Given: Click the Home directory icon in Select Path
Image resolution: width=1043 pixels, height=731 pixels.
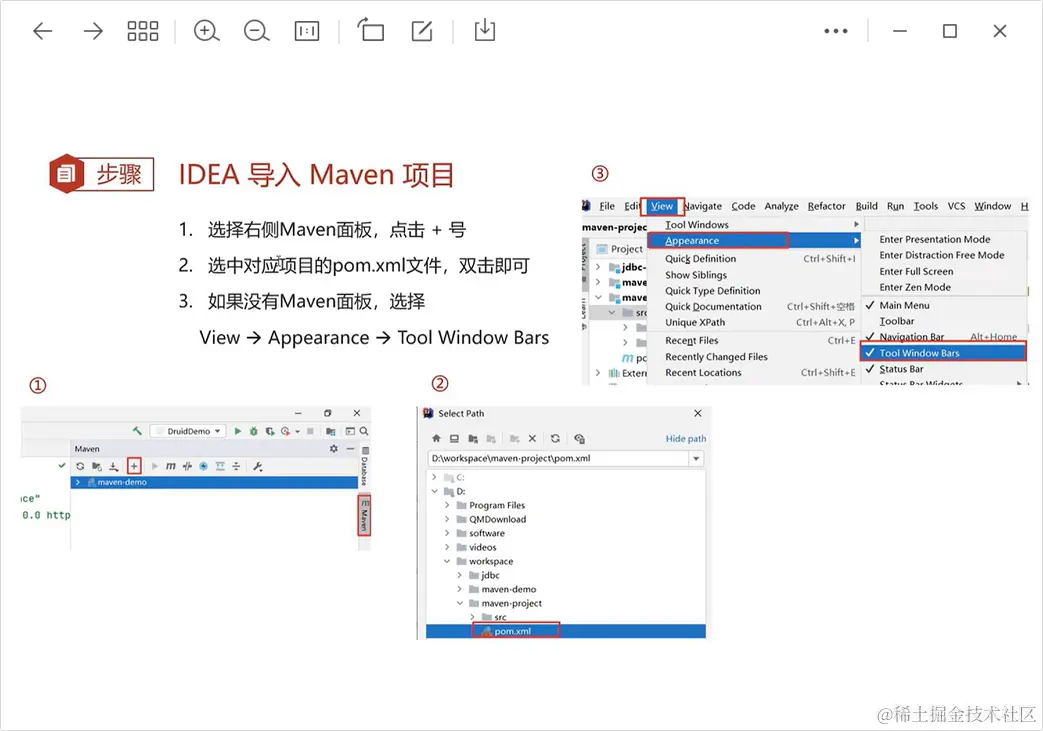Looking at the screenshot, I should coord(436,438).
